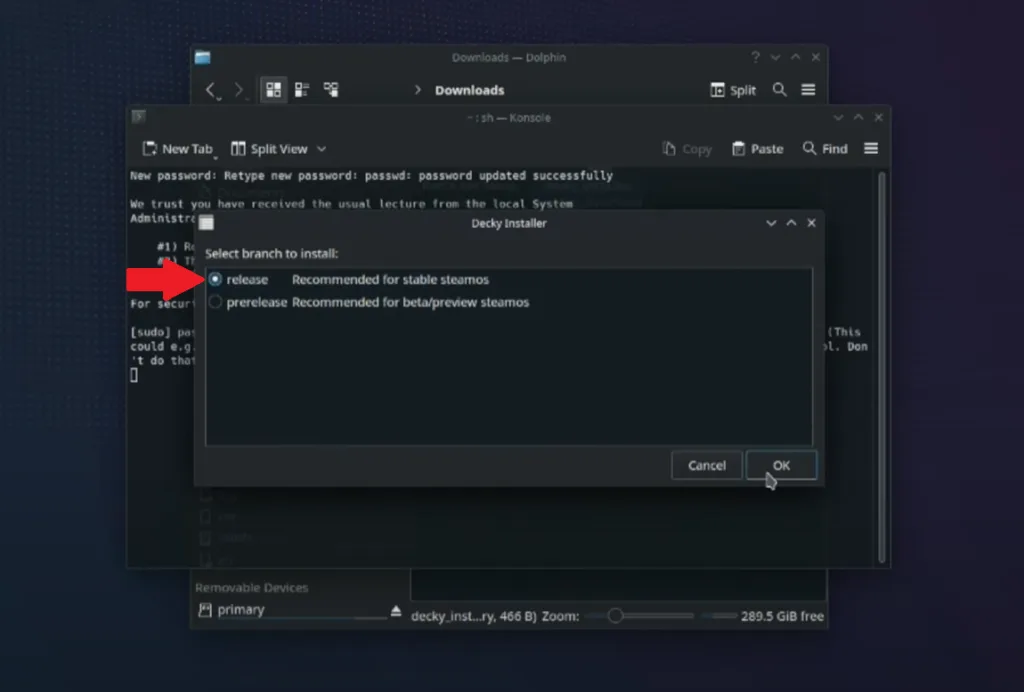Click the Decky Installer window icon
Viewport: 1024px width, 692px height.
coord(206,223)
